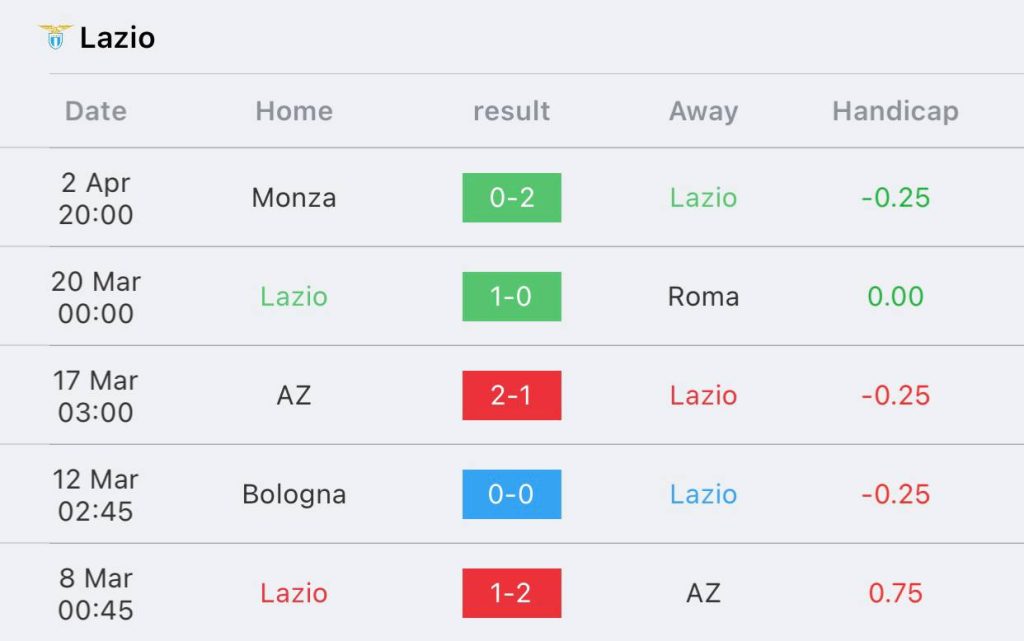This screenshot has width=1024, height=641.
Task: Click the red 1-2 result badge
Action: (x=511, y=593)
